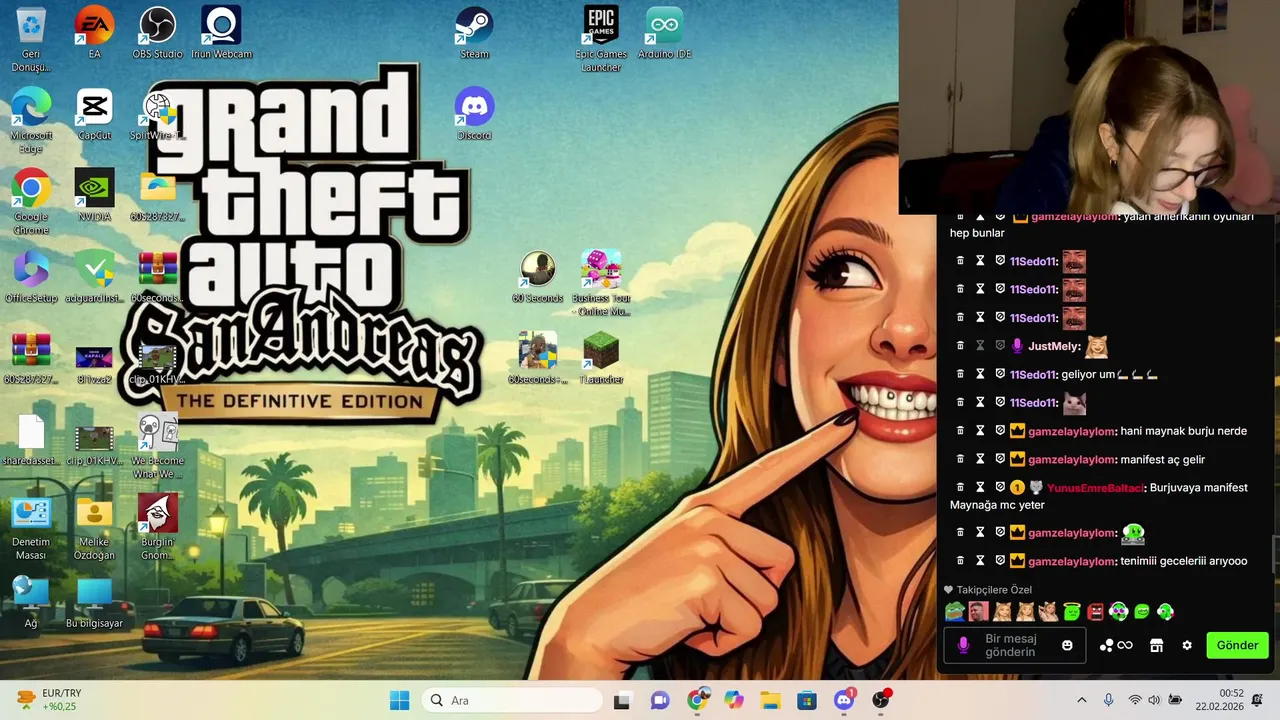Open the Epic Games Launcher icon
1280x720 pixels.
[601, 39]
